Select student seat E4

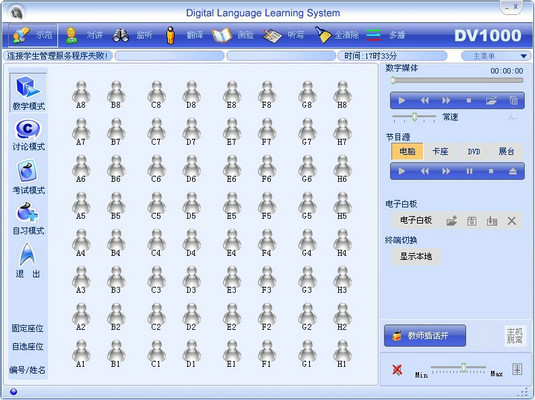[232, 243]
